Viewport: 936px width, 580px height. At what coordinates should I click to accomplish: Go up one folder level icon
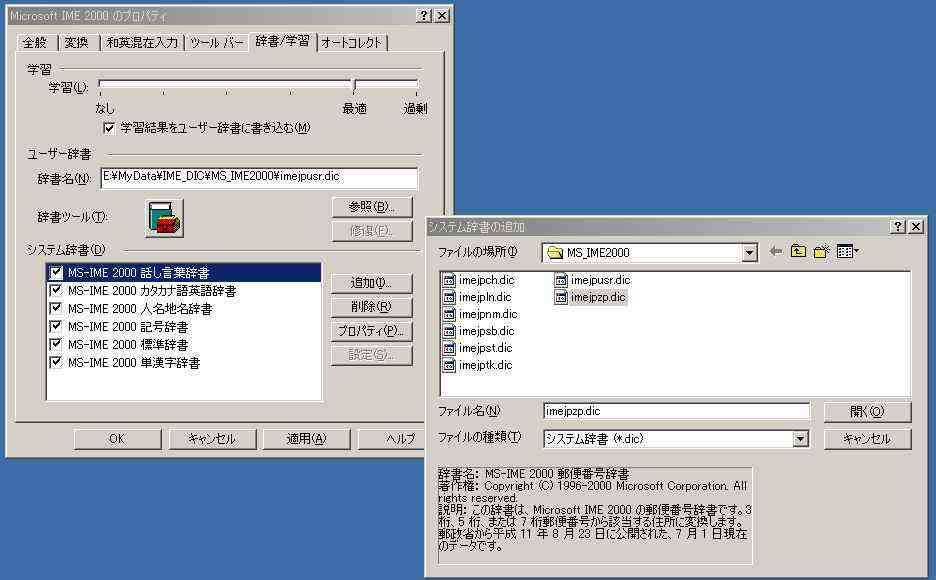click(798, 252)
